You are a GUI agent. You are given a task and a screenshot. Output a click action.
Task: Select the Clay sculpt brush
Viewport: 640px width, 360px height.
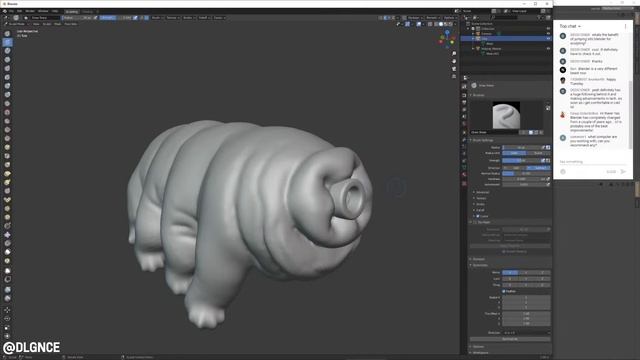tap(7, 51)
